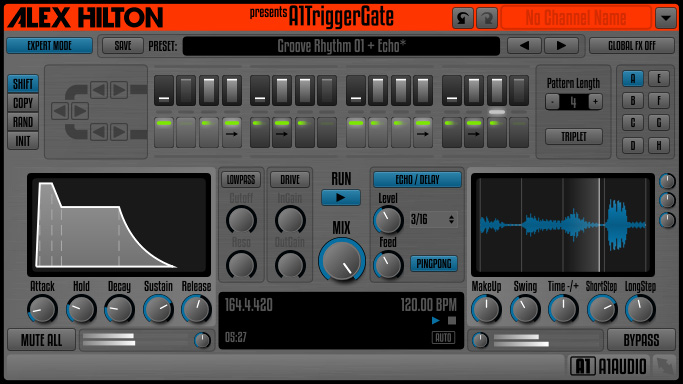Click the undo arrow button

[x=463, y=18]
